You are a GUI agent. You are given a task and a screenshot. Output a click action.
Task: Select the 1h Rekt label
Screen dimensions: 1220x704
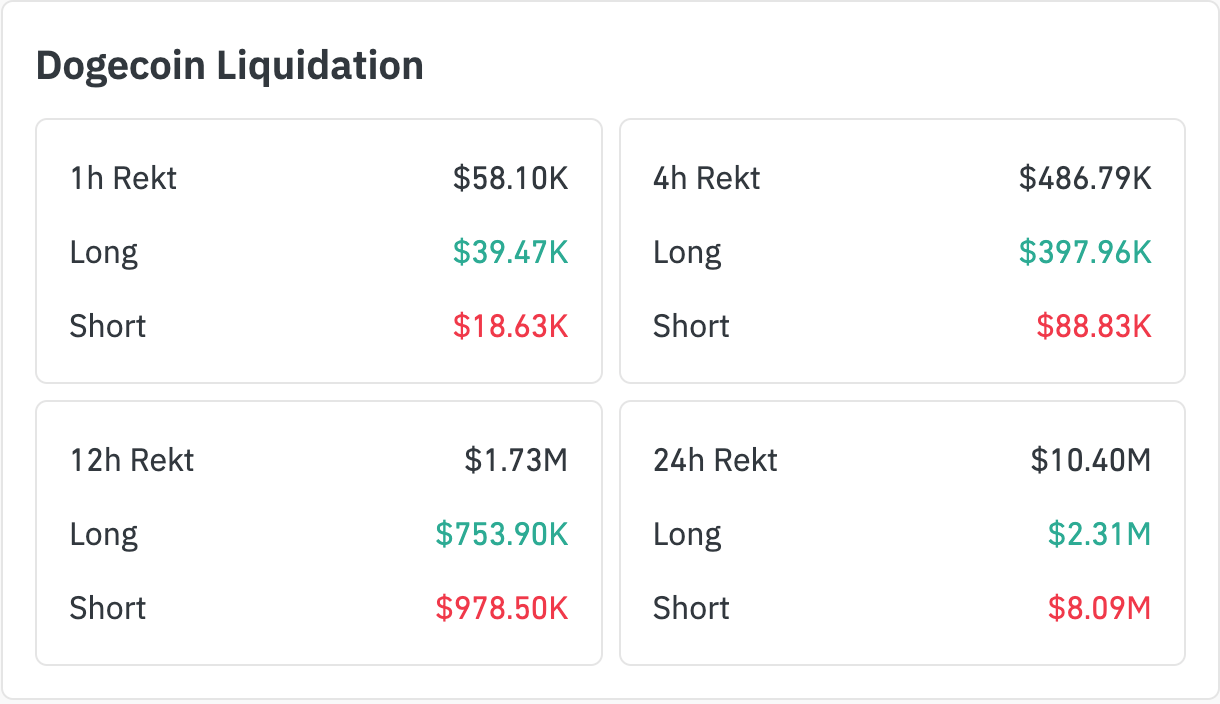[123, 179]
